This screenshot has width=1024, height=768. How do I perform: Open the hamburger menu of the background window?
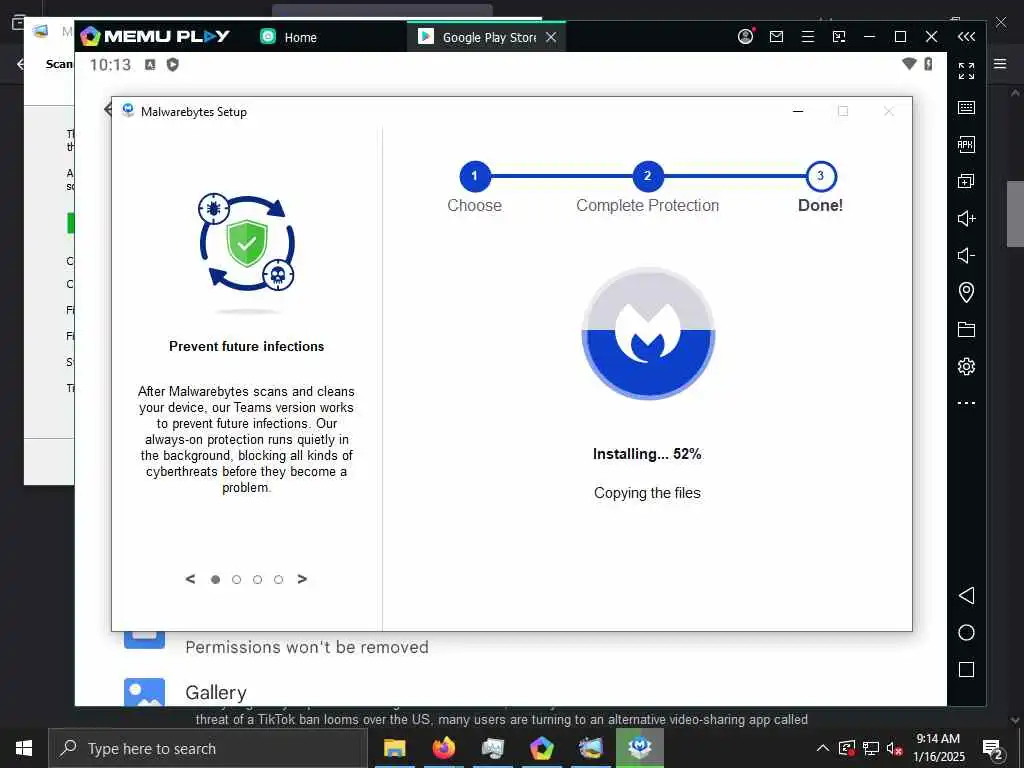1000,63
